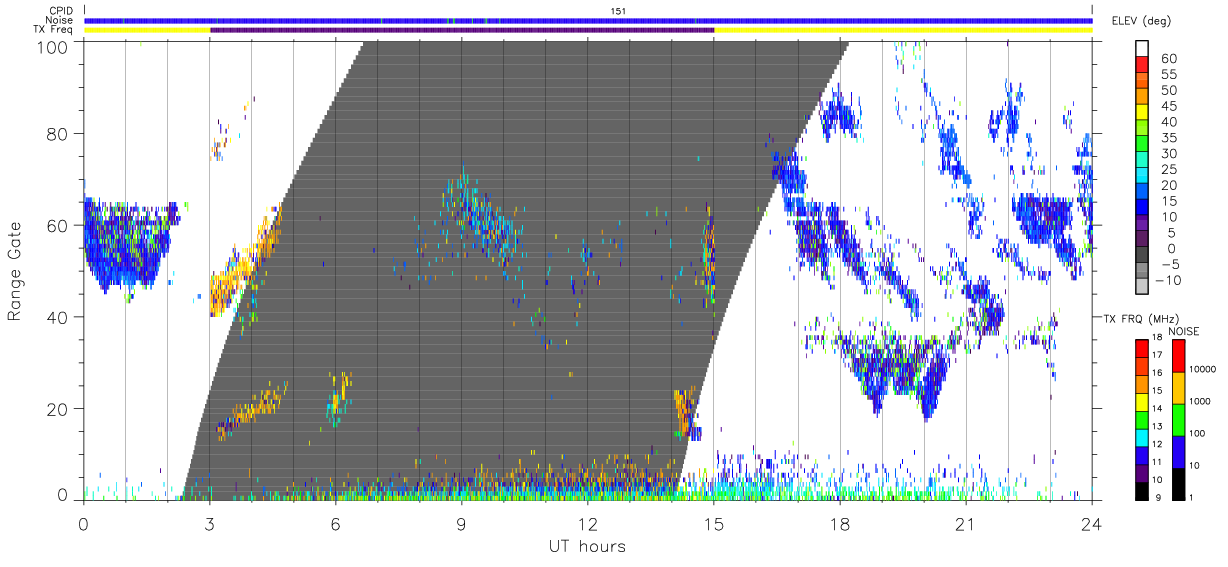Viewport: 1228px width, 567px height.
Task: Click UT hours tick label 9
Action: pyautogui.click(x=461, y=523)
